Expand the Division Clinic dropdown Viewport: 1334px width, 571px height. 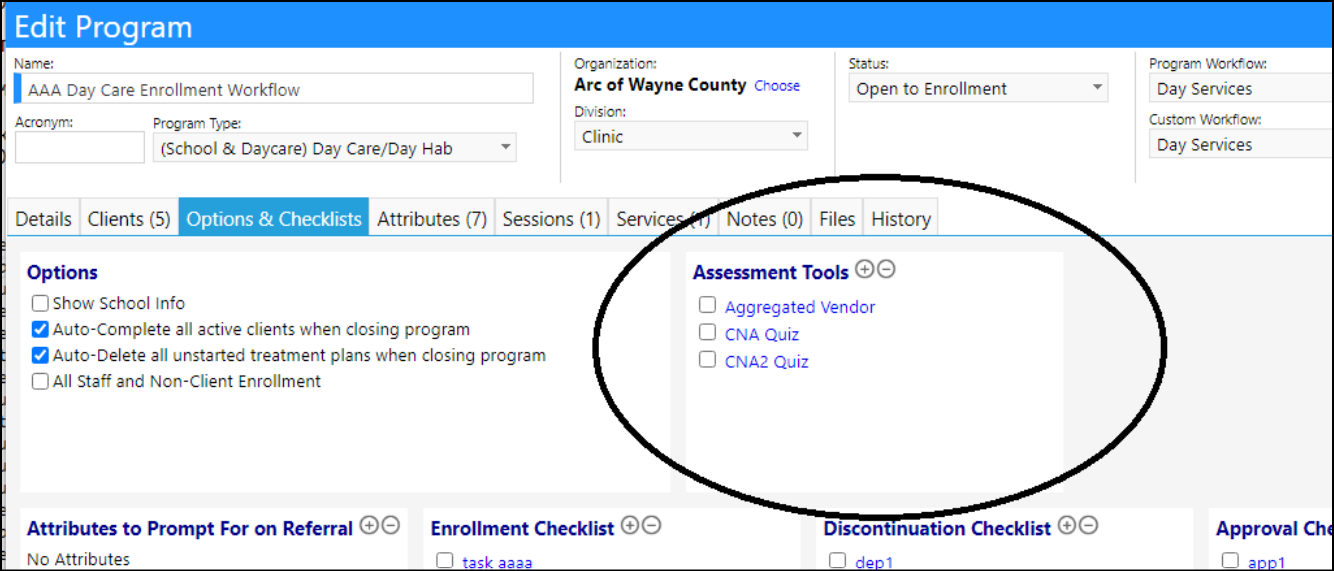click(x=691, y=136)
